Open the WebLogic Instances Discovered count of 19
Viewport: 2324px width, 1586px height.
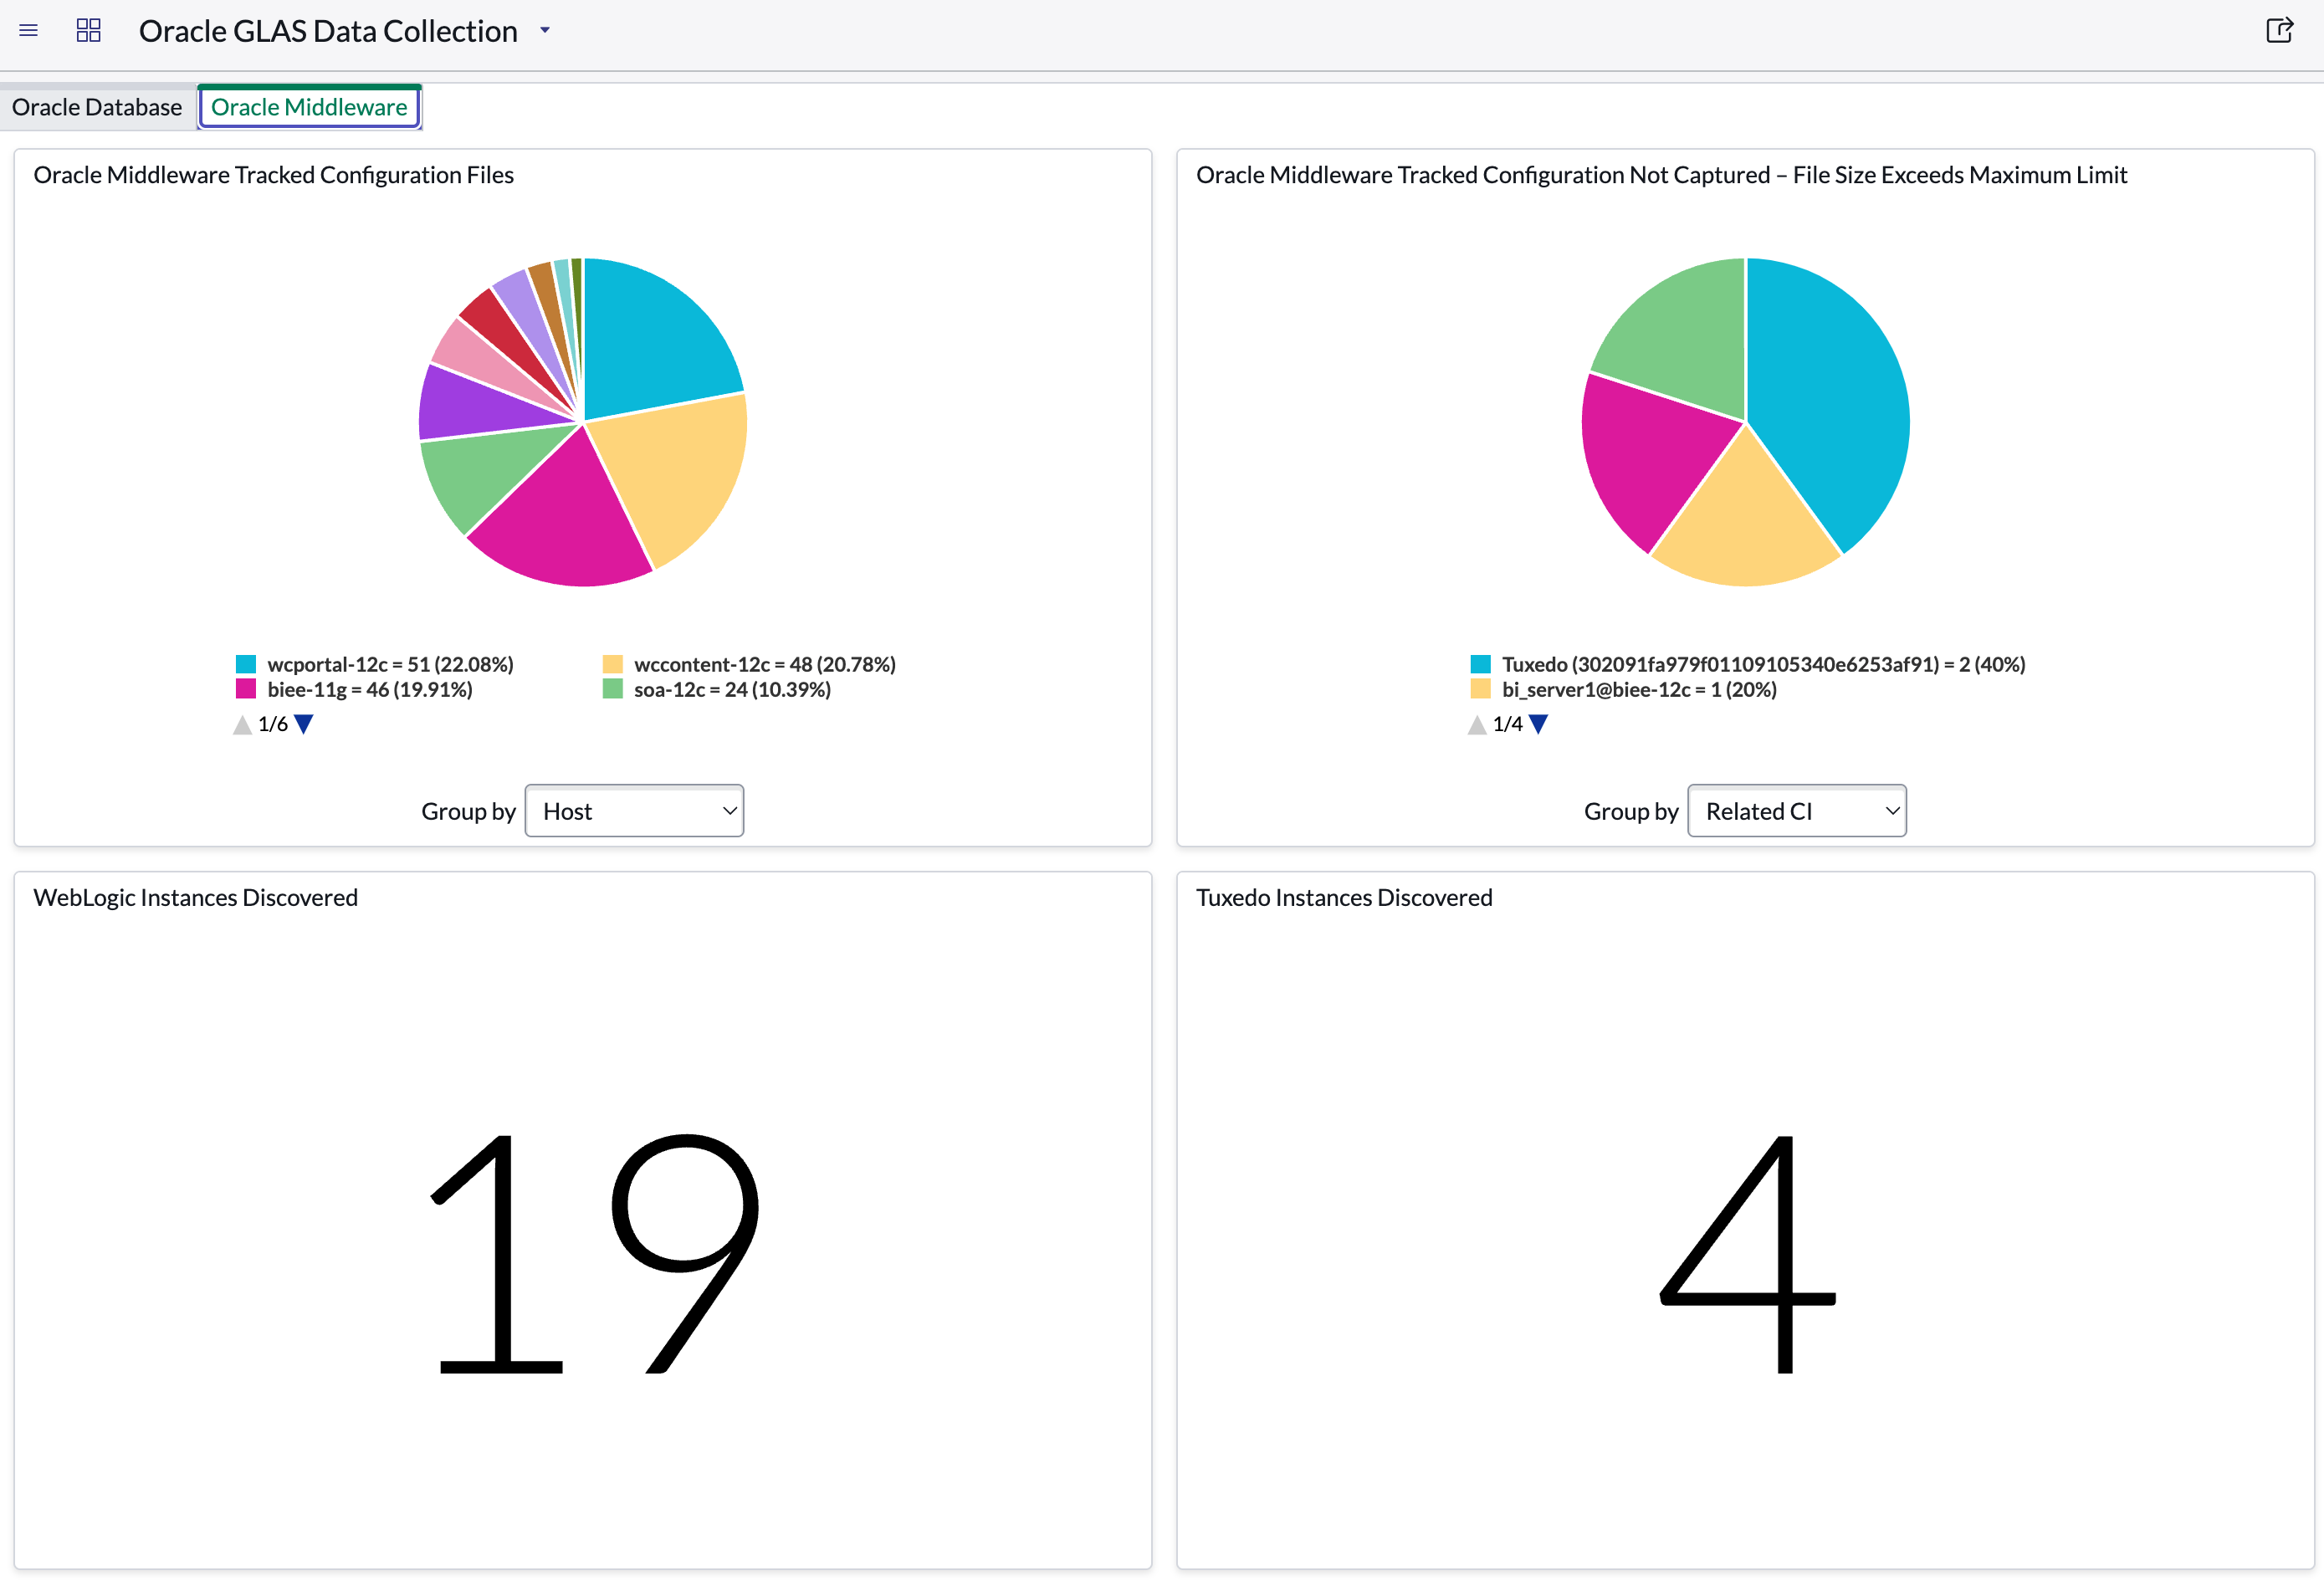(594, 1254)
